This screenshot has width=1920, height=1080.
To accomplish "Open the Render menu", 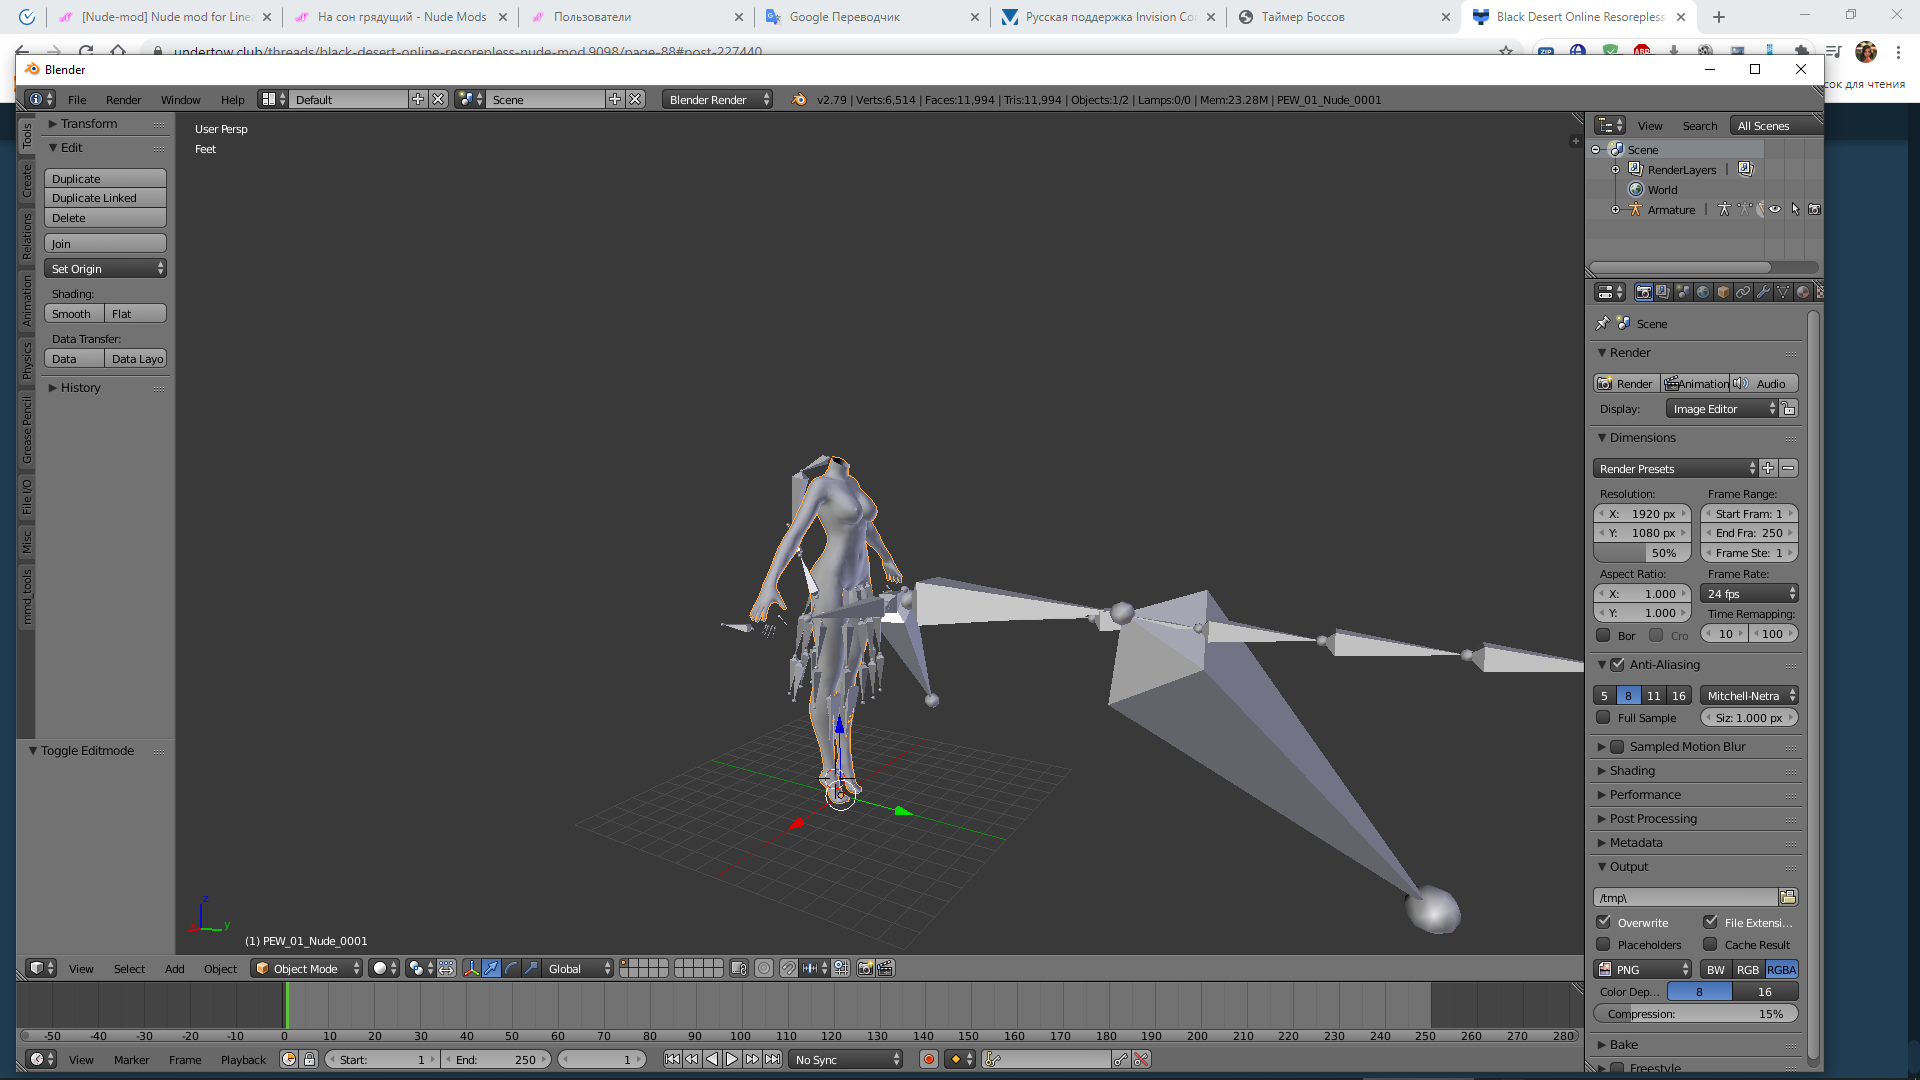I will coord(123,99).
